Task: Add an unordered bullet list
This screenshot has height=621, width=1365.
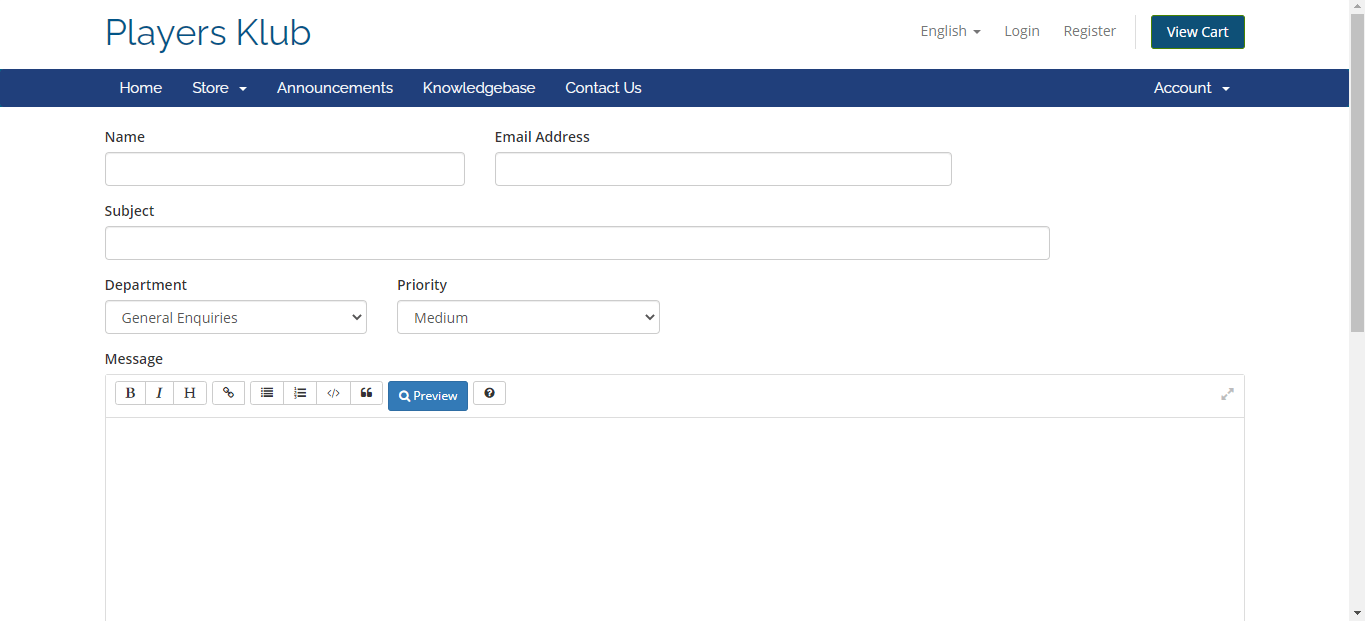Action: point(267,393)
